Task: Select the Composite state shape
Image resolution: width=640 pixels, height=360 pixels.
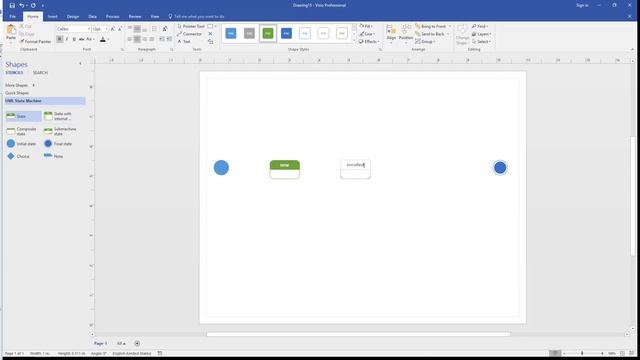Action: pyautogui.click(x=22, y=131)
